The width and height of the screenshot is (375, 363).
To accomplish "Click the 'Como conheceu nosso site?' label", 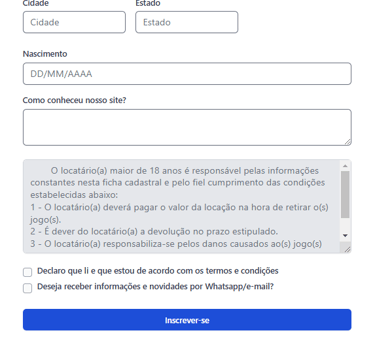I will 74,100.
